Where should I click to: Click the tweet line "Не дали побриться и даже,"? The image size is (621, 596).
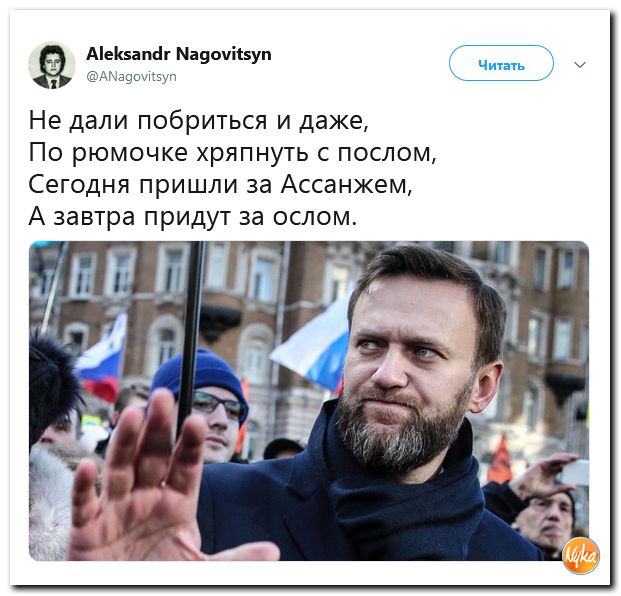pyautogui.click(x=198, y=120)
